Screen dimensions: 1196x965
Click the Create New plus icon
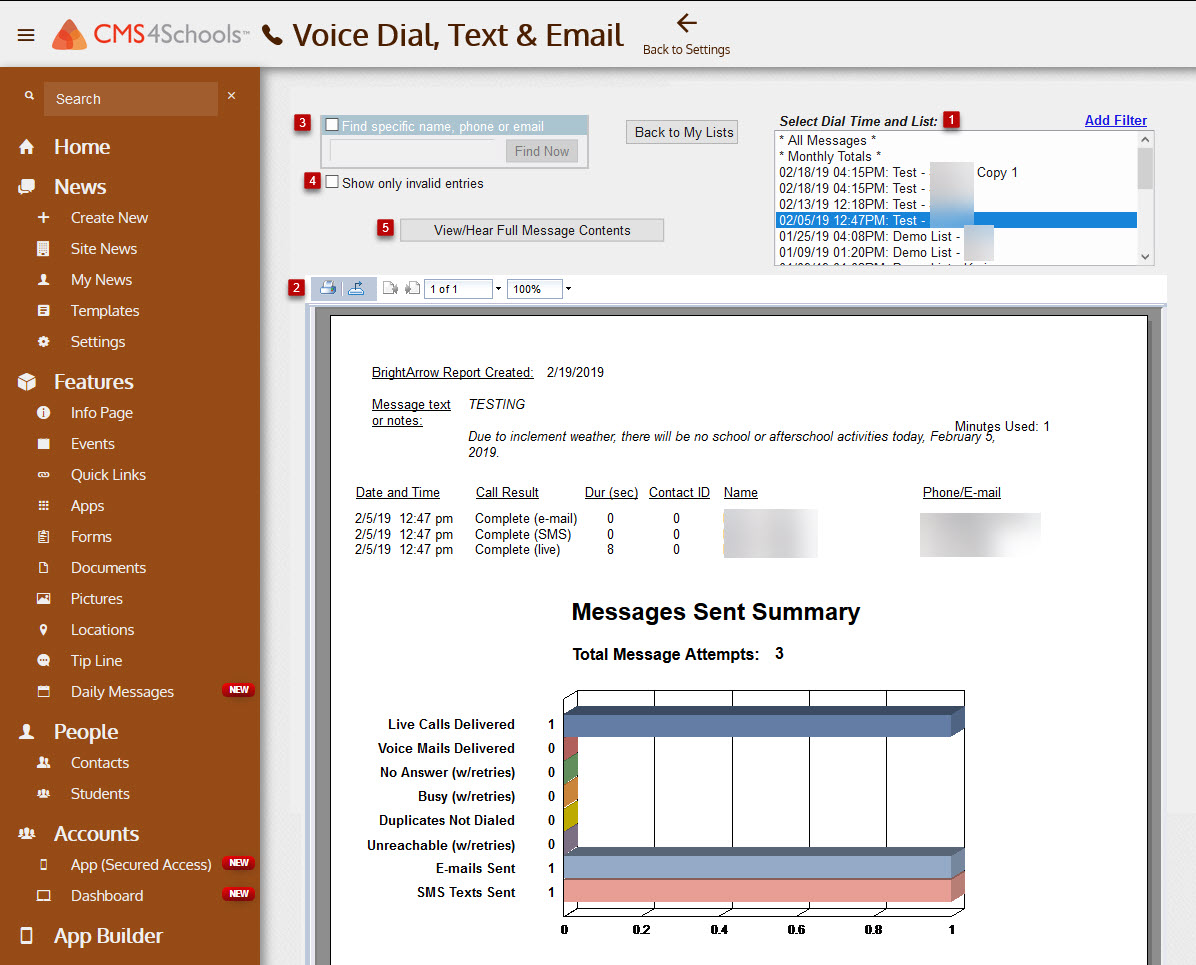pos(43,217)
